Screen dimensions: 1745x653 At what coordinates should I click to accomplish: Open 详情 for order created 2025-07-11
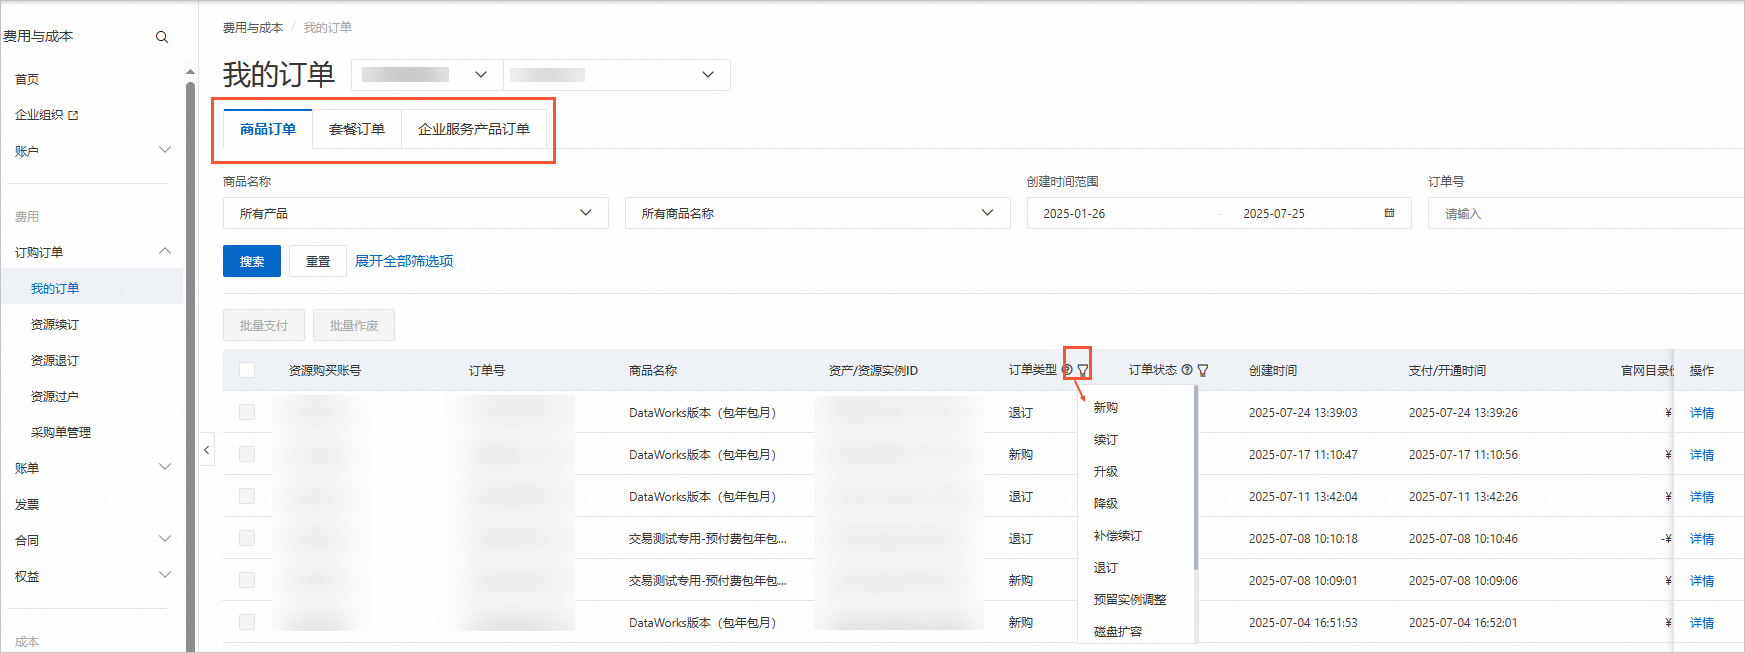[1702, 497]
